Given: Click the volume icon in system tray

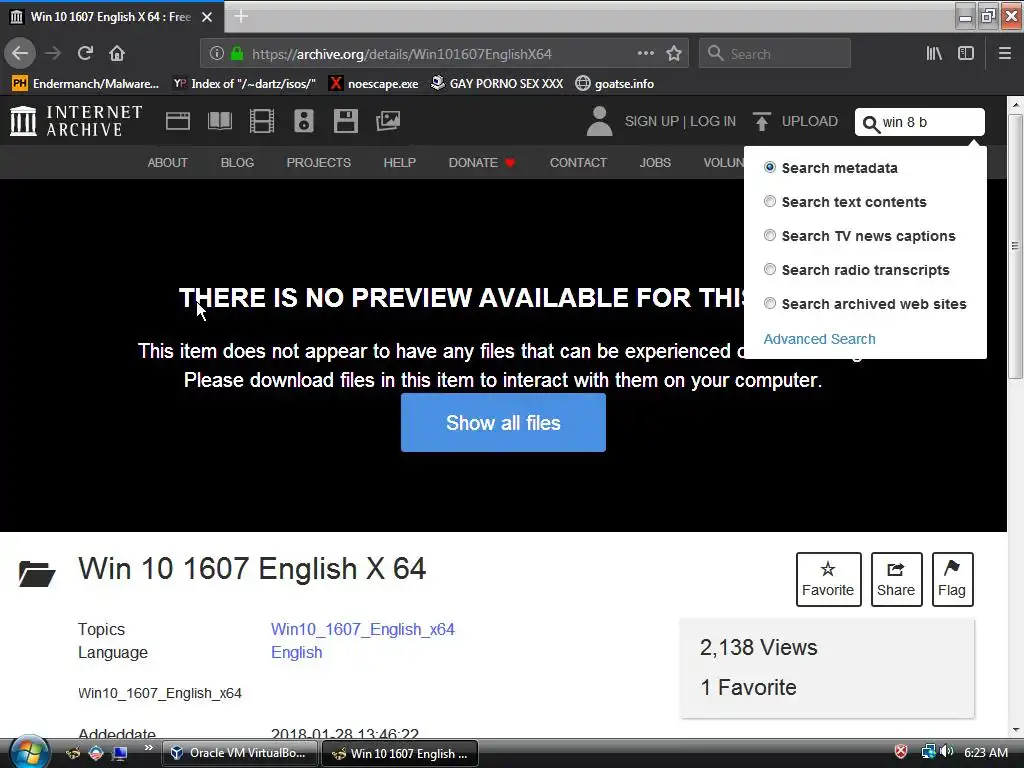Looking at the screenshot, I should coord(947,752).
